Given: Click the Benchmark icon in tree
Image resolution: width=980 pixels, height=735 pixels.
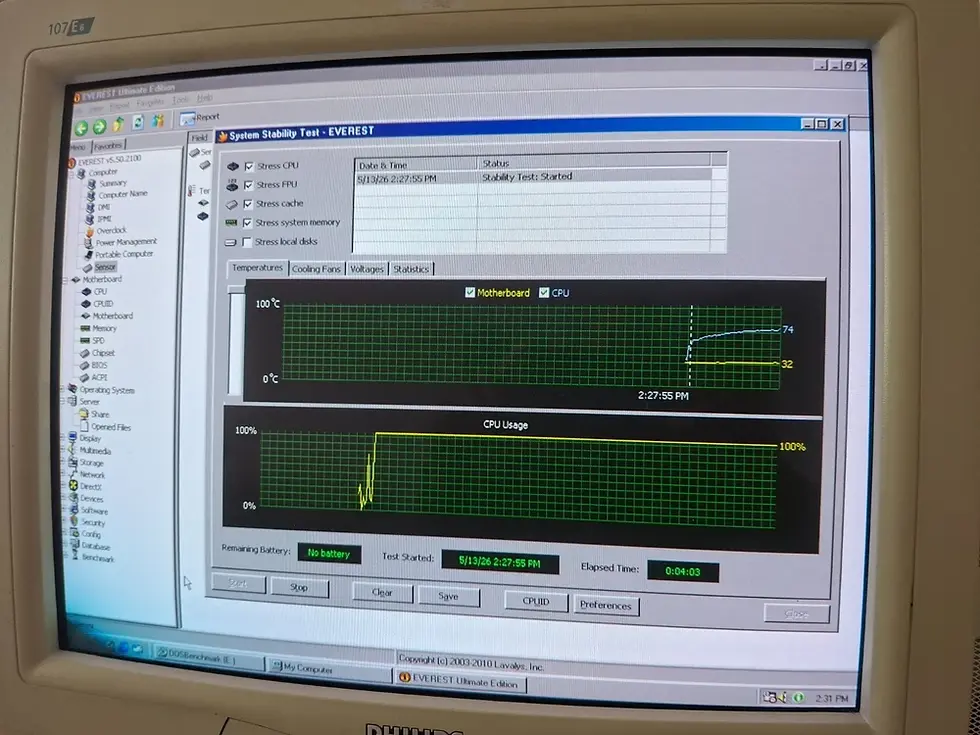Looking at the screenshot, I should pos(75,556).
